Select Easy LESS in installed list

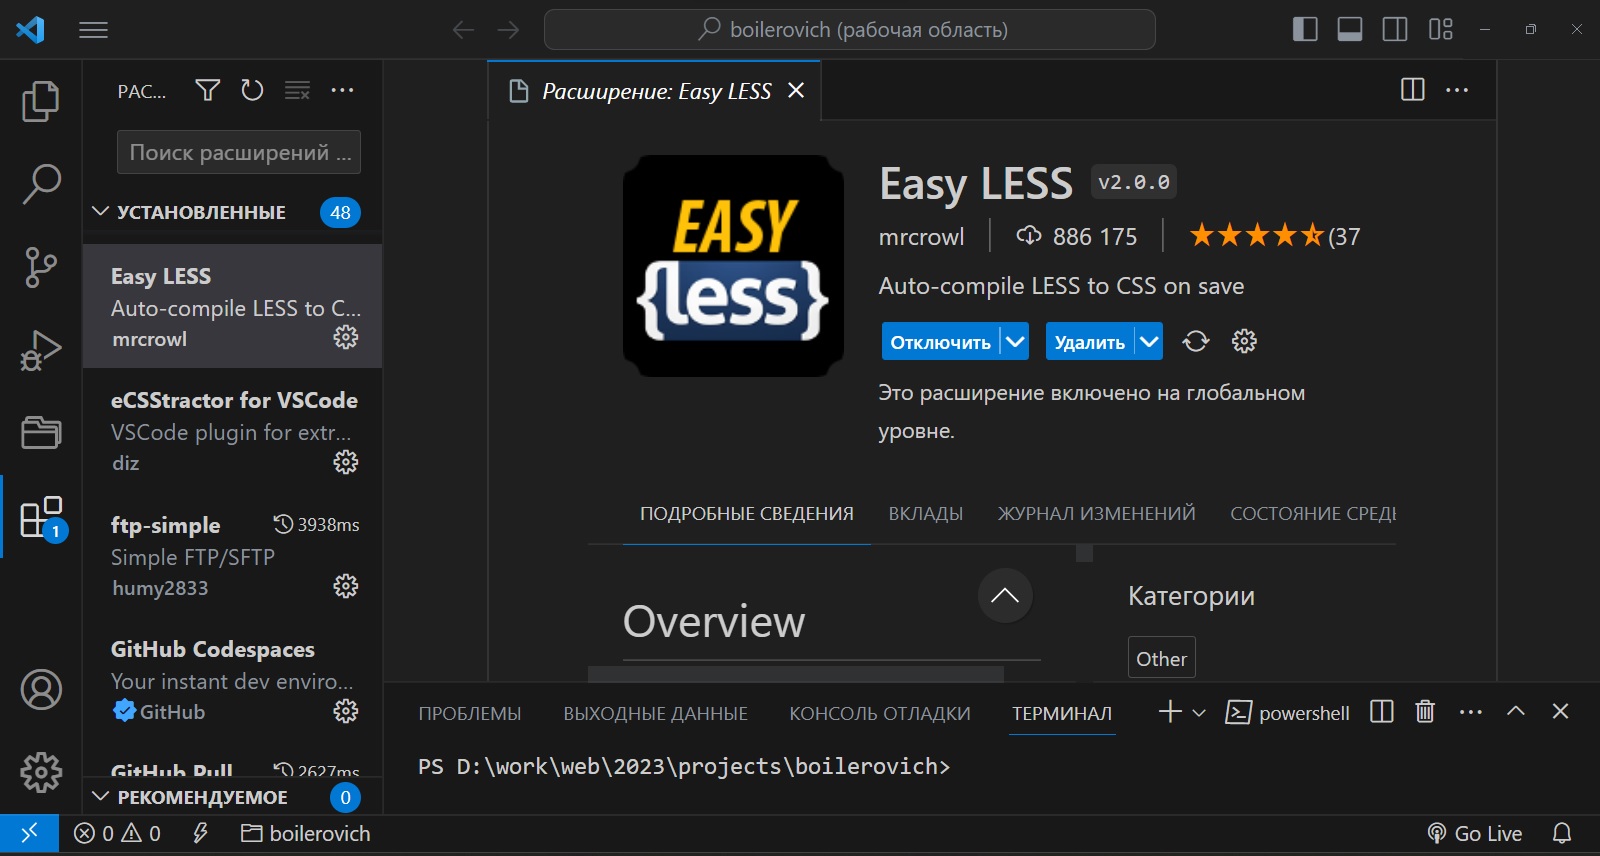coord(232,306)
